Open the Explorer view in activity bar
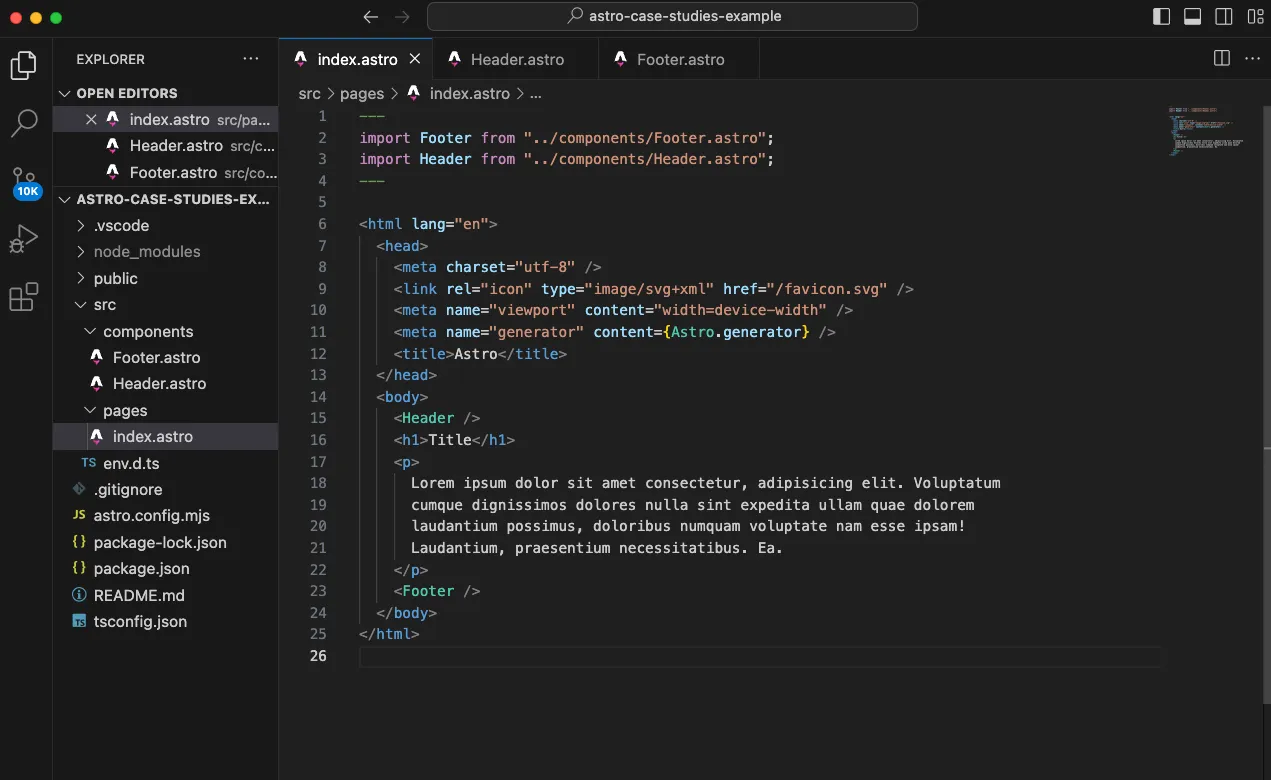 [x=23, y=65]
